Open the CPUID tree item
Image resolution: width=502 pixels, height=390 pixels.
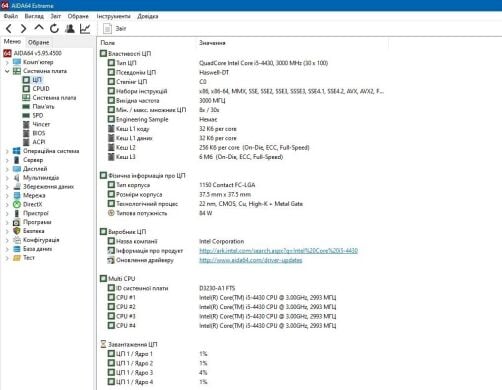click(x=36, y=89)
